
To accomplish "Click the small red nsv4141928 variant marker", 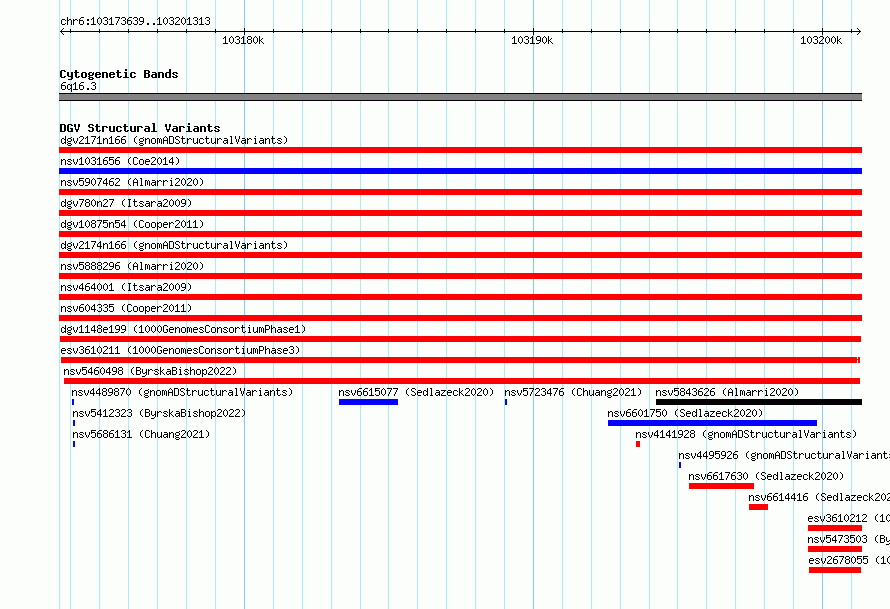I will pos(638,444).
